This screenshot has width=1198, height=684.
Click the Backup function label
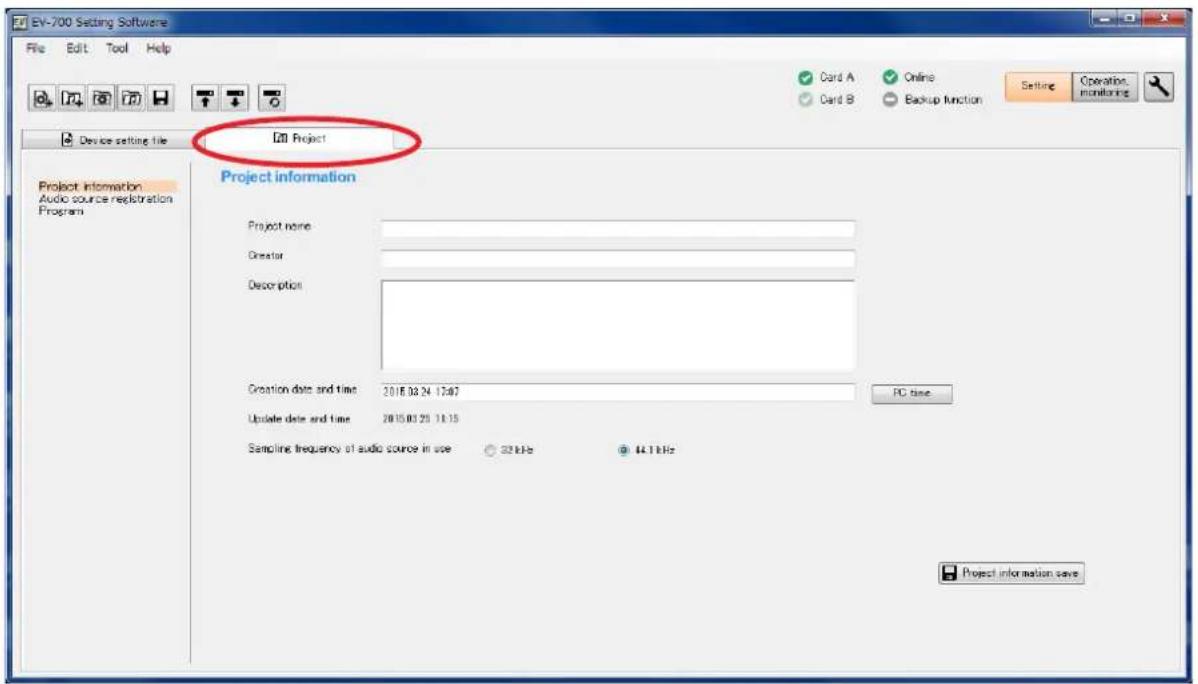(x=943, y=100)
